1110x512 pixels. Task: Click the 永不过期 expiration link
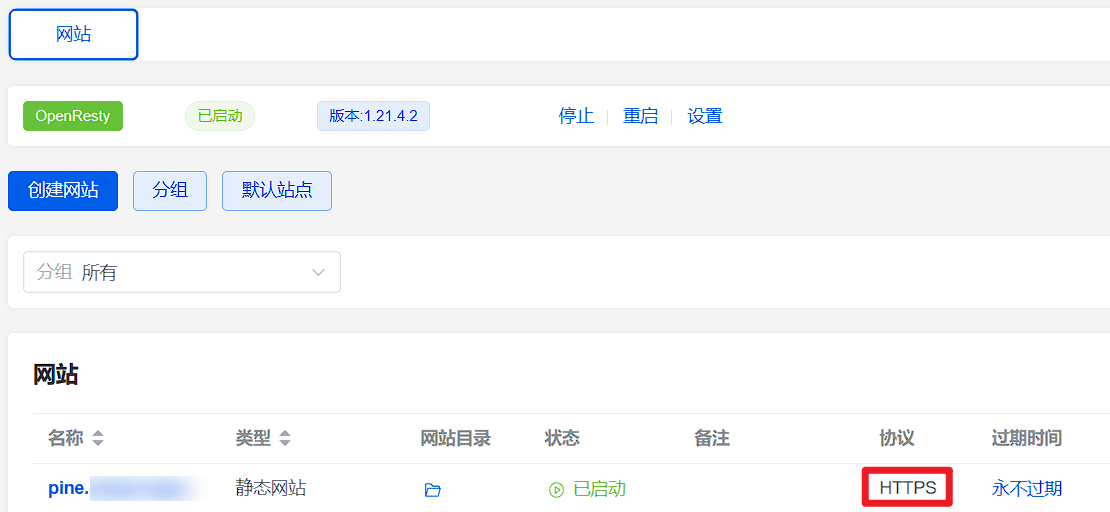pyautogui.click(x=1026, y=489)
